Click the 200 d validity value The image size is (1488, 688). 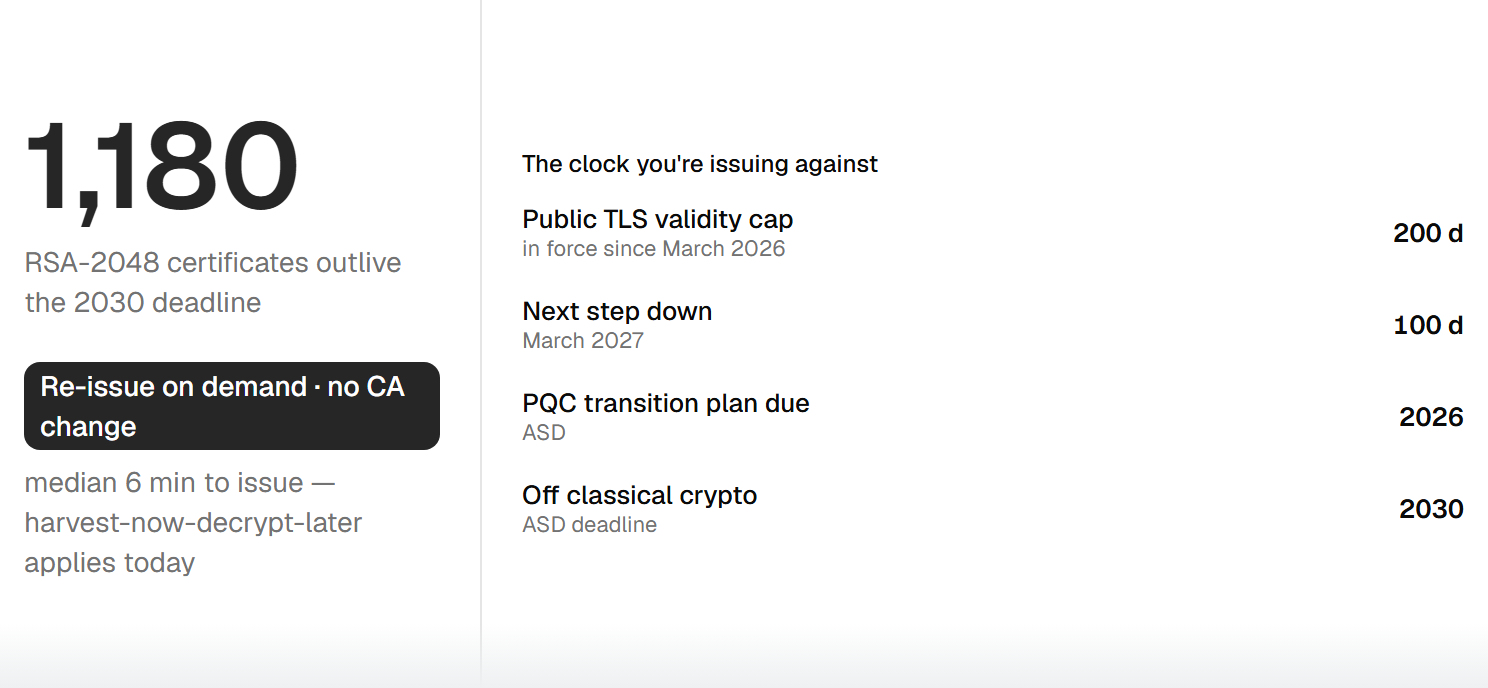point(1428,233)
